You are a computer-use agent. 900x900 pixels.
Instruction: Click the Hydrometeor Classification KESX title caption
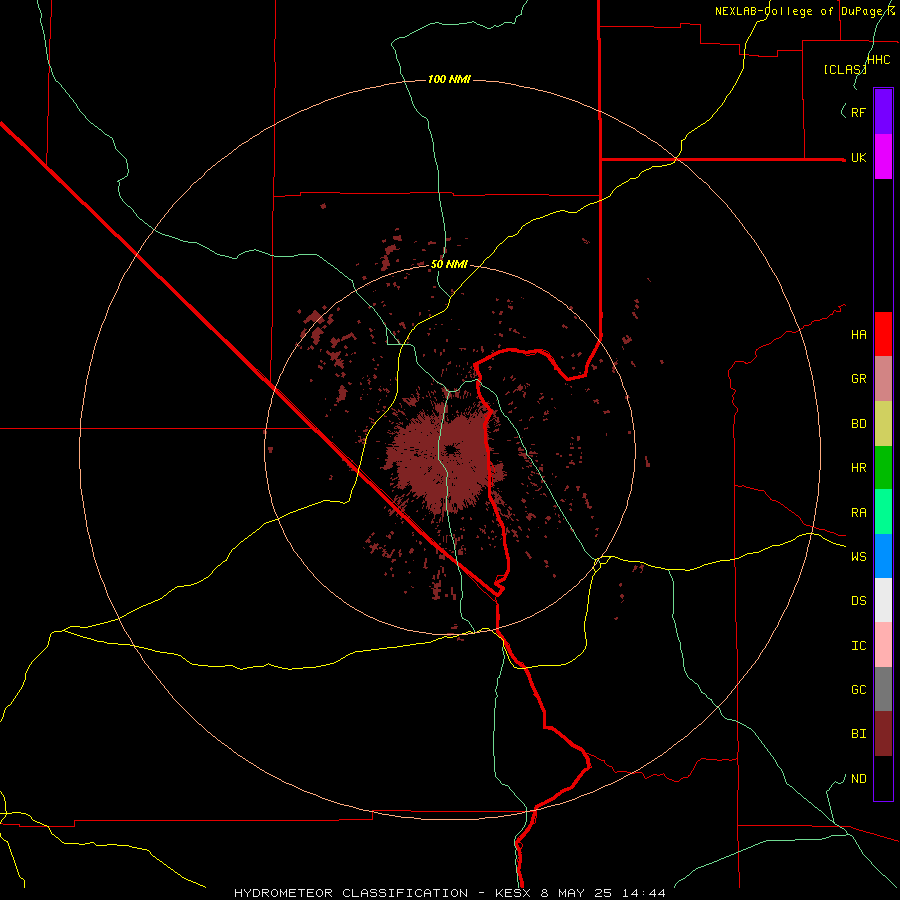point(450,893)
